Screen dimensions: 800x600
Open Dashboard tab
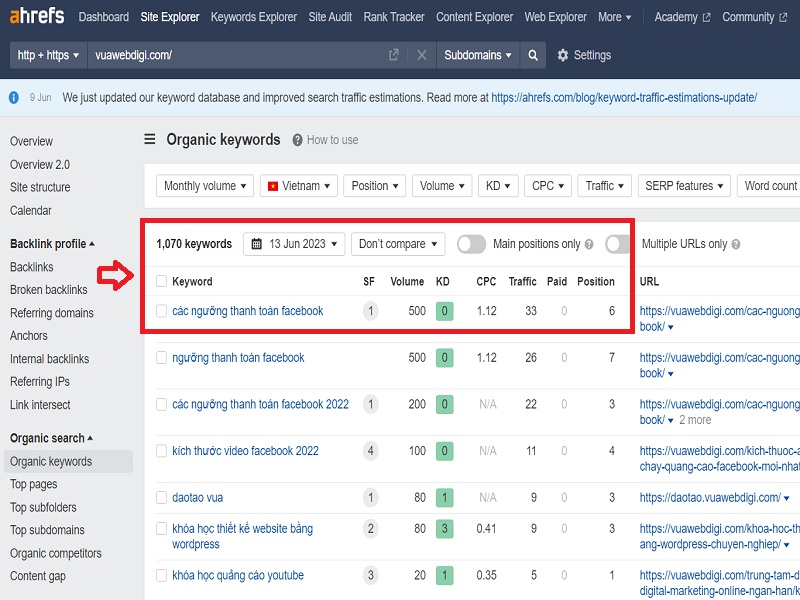click(104, 17)
